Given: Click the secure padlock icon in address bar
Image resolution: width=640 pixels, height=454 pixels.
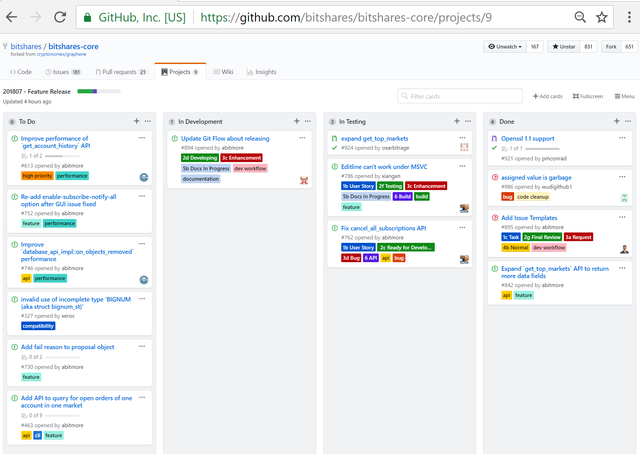Looking at the screenshot, I should point(87,18).
